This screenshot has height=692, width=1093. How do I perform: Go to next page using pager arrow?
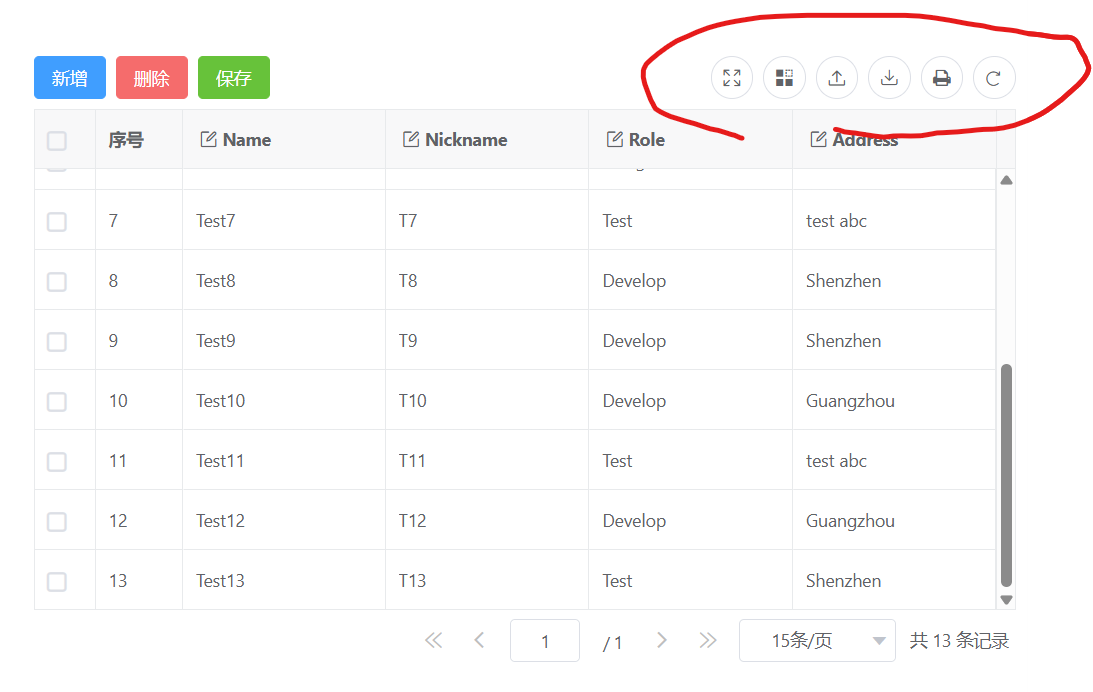661,640
